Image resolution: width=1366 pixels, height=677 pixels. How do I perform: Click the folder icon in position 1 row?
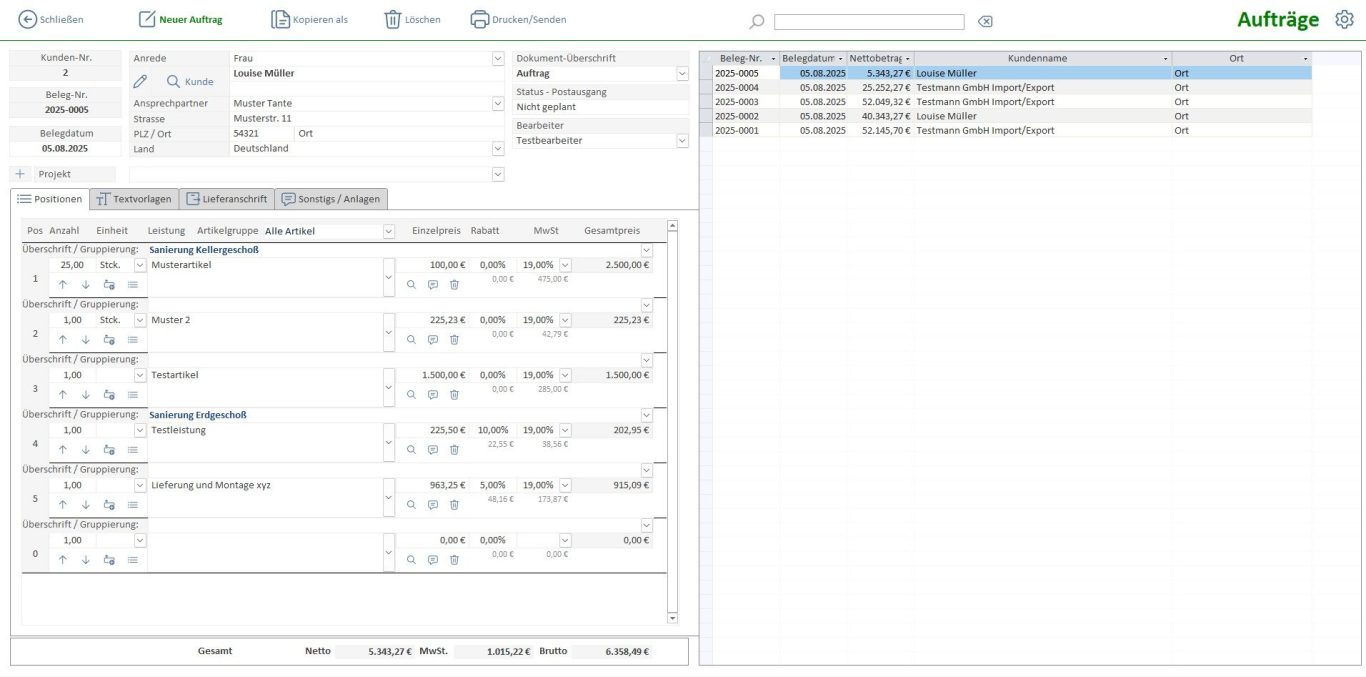click(110, 285)
